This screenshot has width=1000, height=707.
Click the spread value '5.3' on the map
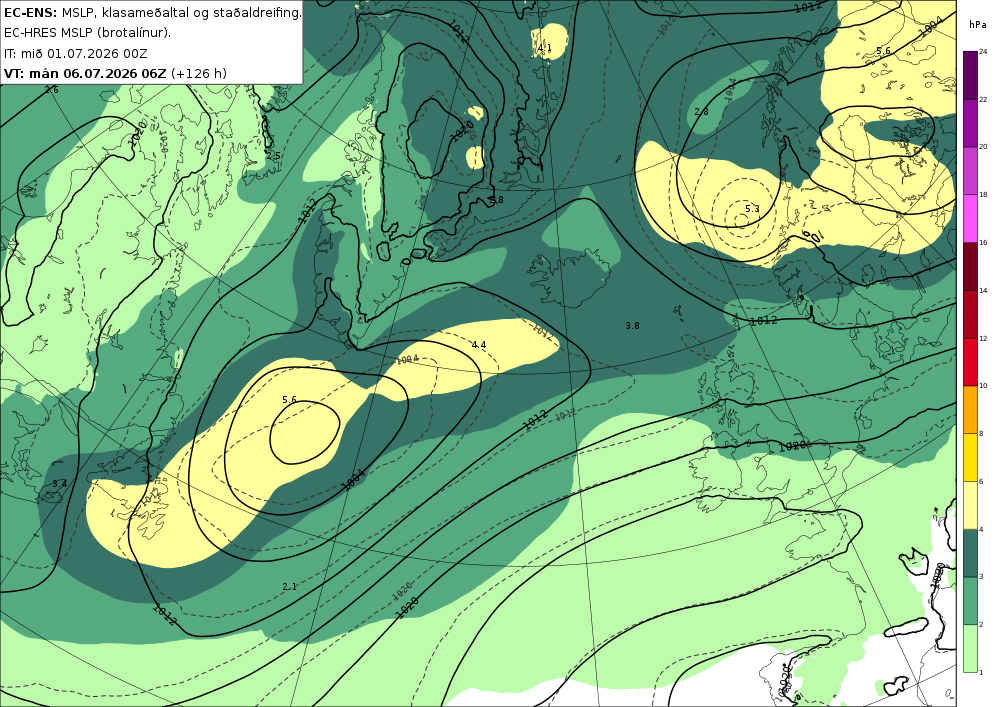click(752, 208)
